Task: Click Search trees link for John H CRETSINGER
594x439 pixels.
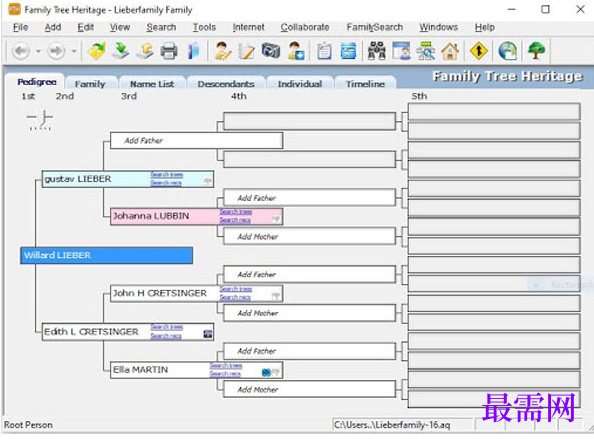Action: (236, 289)
